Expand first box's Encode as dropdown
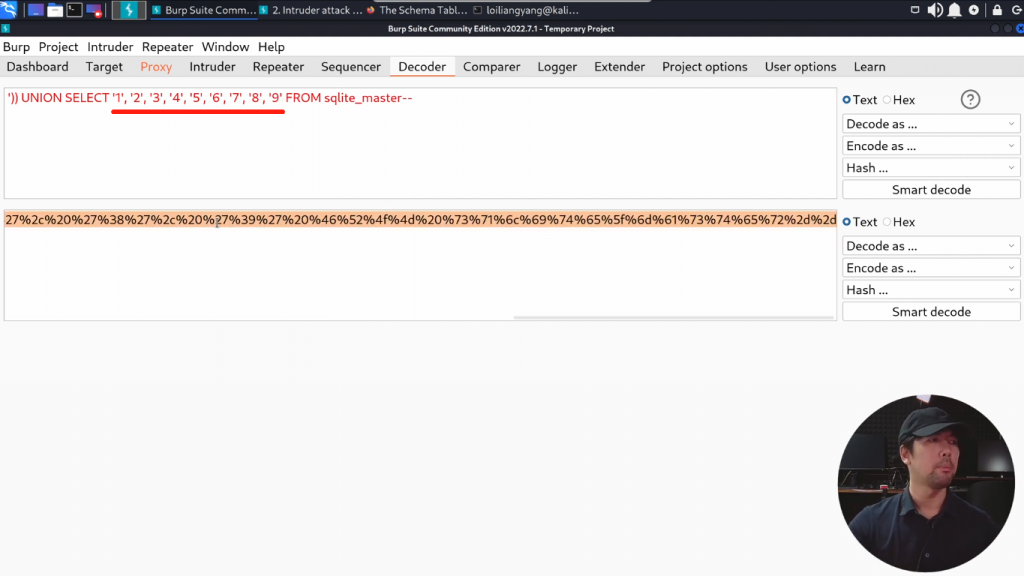The width and height of the screenshot is (1024, 576). click(931, 146)
